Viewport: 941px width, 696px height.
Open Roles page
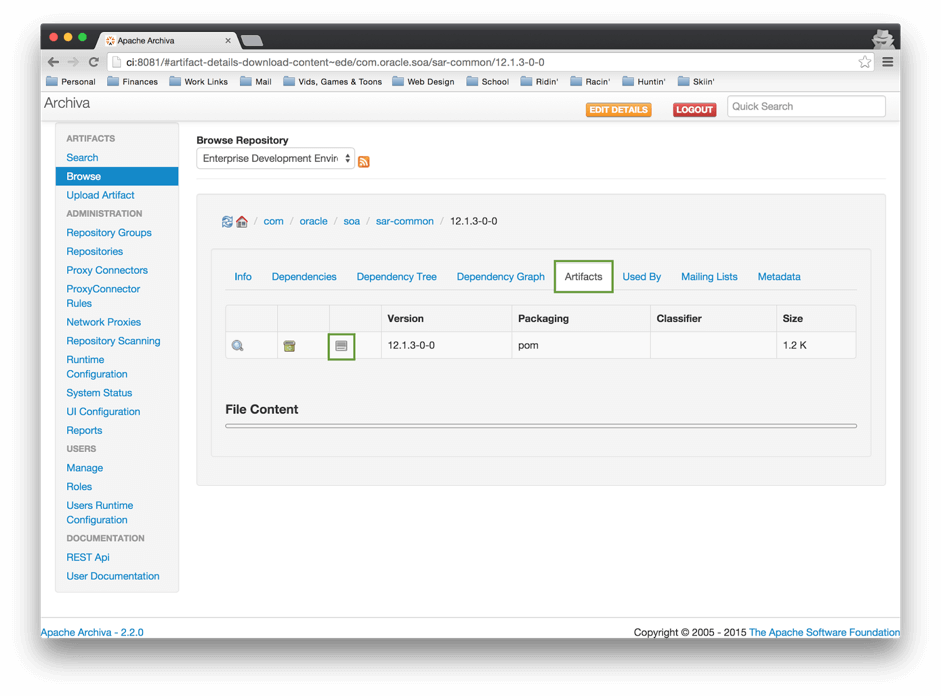[x=79, y=487]
